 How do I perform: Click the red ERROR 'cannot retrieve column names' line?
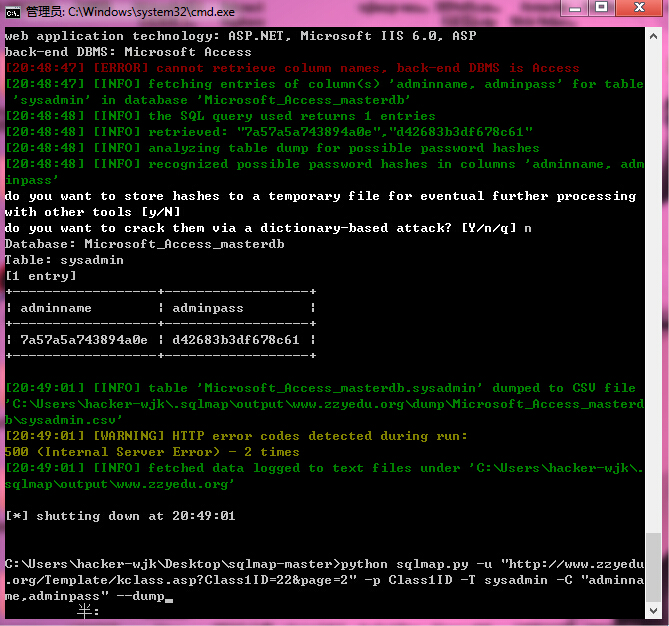pos(292,68)
